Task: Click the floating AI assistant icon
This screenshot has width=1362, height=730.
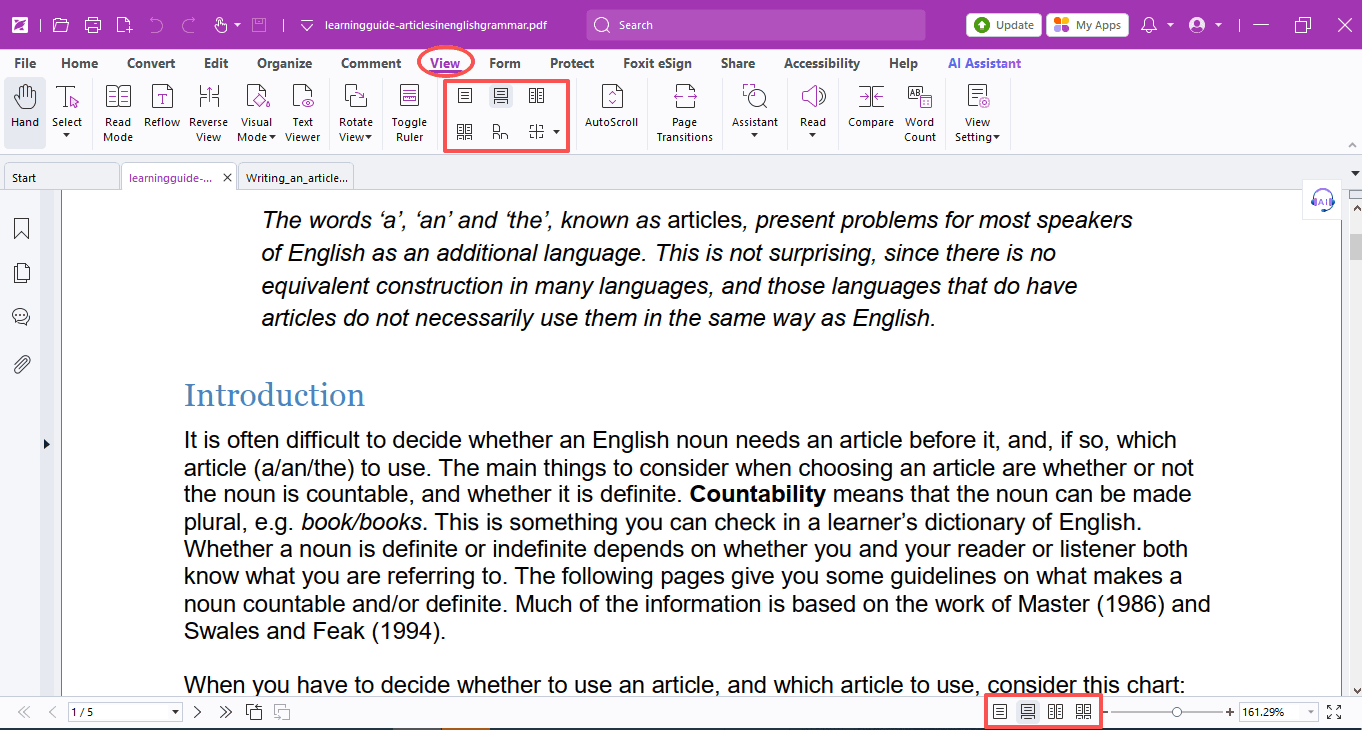Action: click(1323, 200)
